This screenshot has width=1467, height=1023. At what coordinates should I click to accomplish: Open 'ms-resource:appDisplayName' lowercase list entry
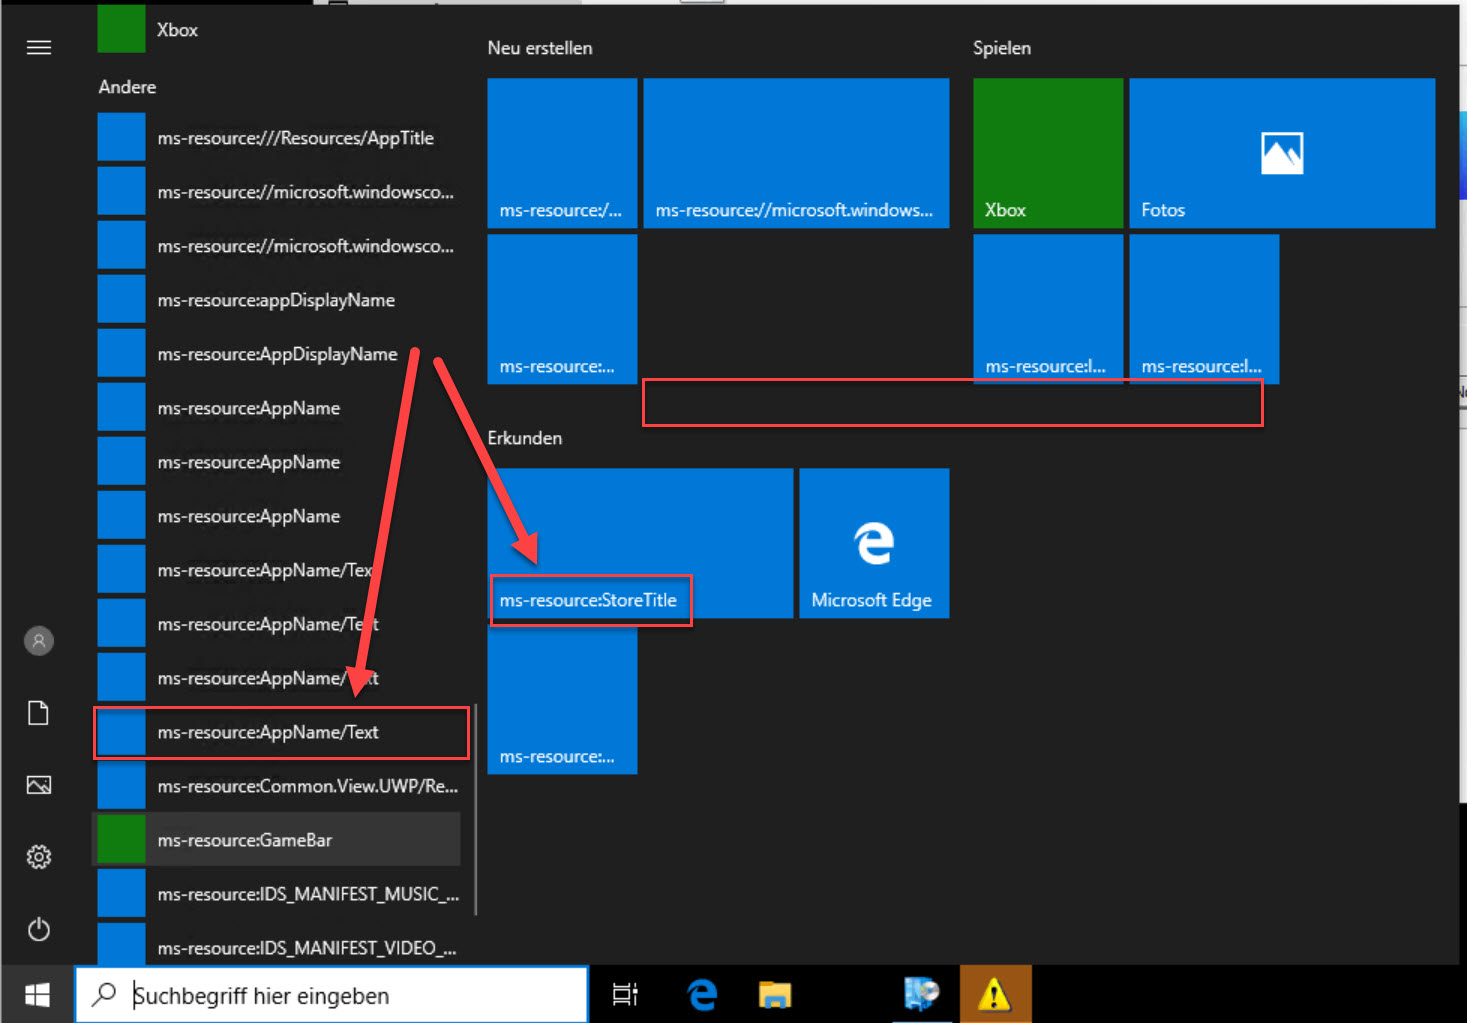tap(278, 300)
